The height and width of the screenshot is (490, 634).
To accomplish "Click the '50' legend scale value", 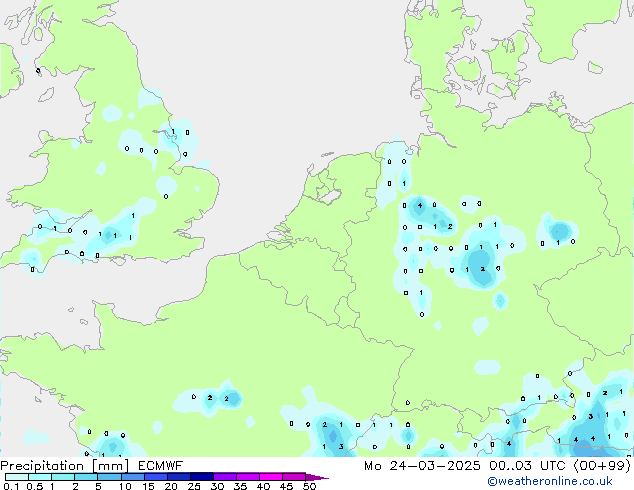I will pos(310,486).
